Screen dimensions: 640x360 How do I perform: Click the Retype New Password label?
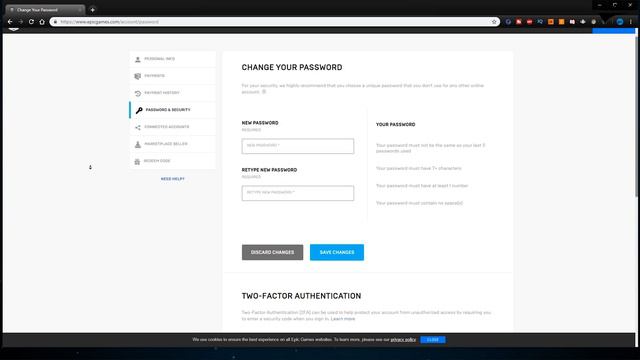pos(269,170)
